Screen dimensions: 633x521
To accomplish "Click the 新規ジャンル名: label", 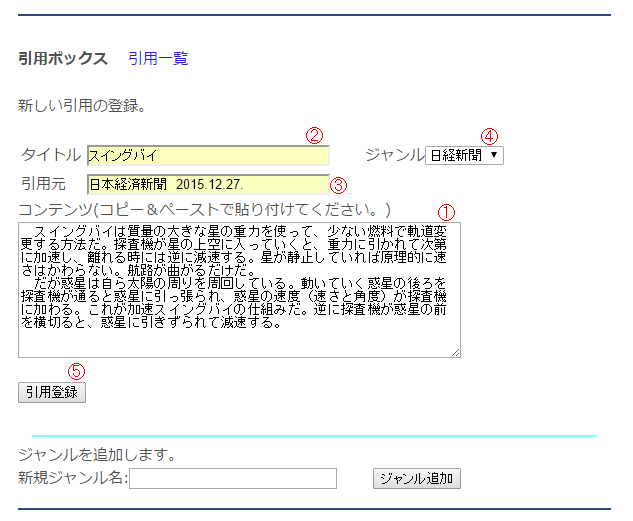I will pos(73,478).
